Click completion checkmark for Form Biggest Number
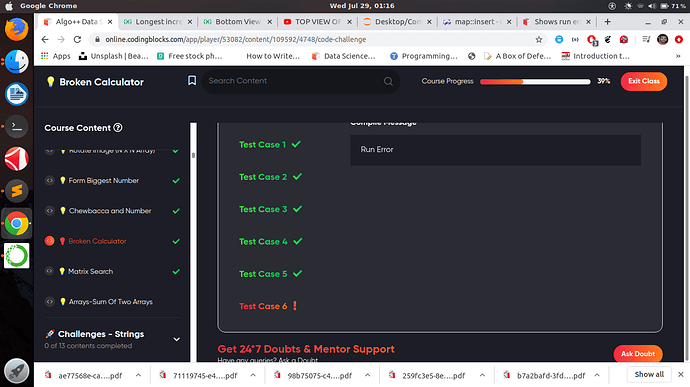This screenshot has width=690, height=387. tap(176, 181)
